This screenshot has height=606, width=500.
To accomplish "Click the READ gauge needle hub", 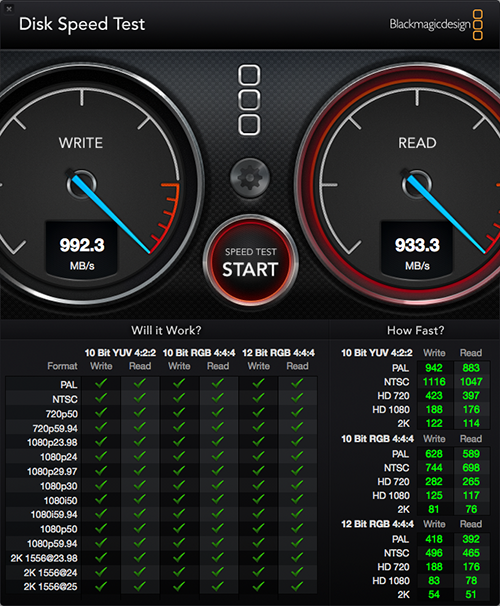I will (x=417, y=184).
